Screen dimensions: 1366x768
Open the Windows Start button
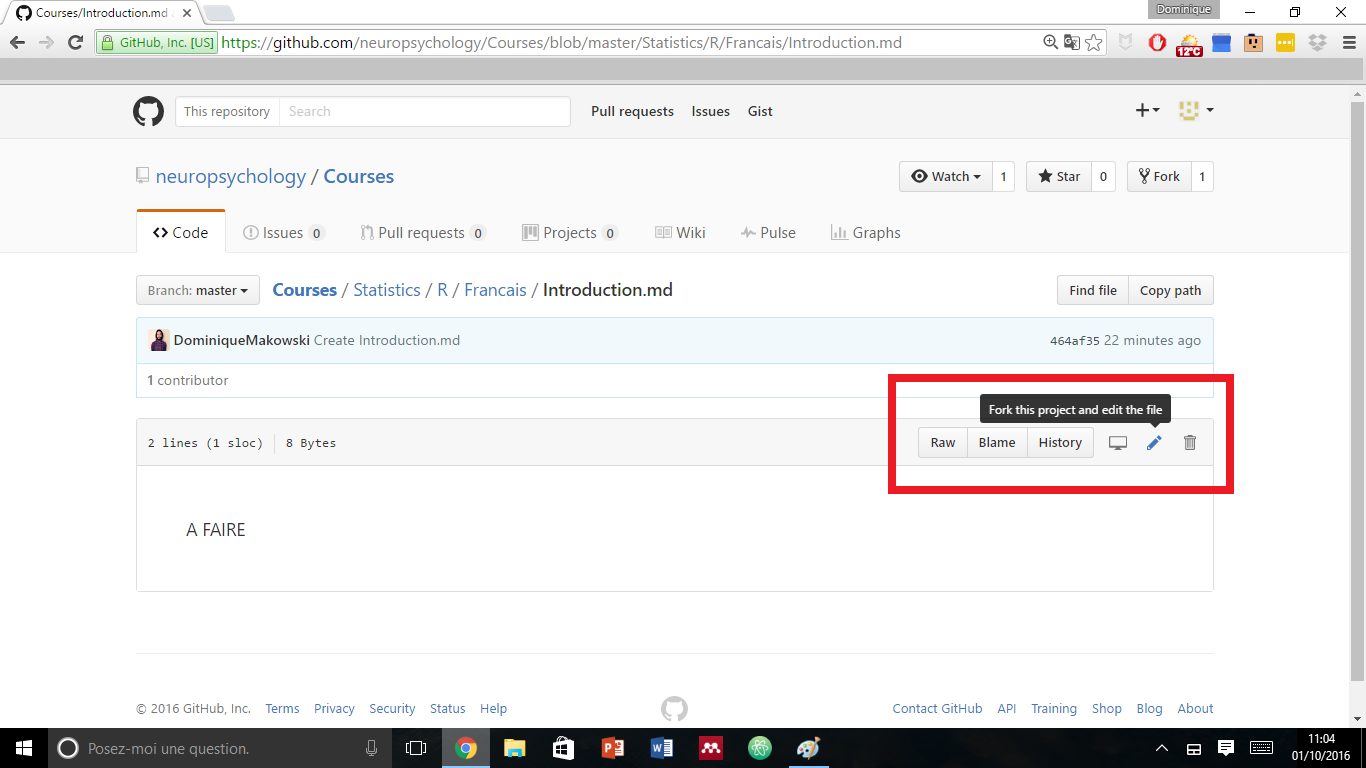click(x=23, y=748)
